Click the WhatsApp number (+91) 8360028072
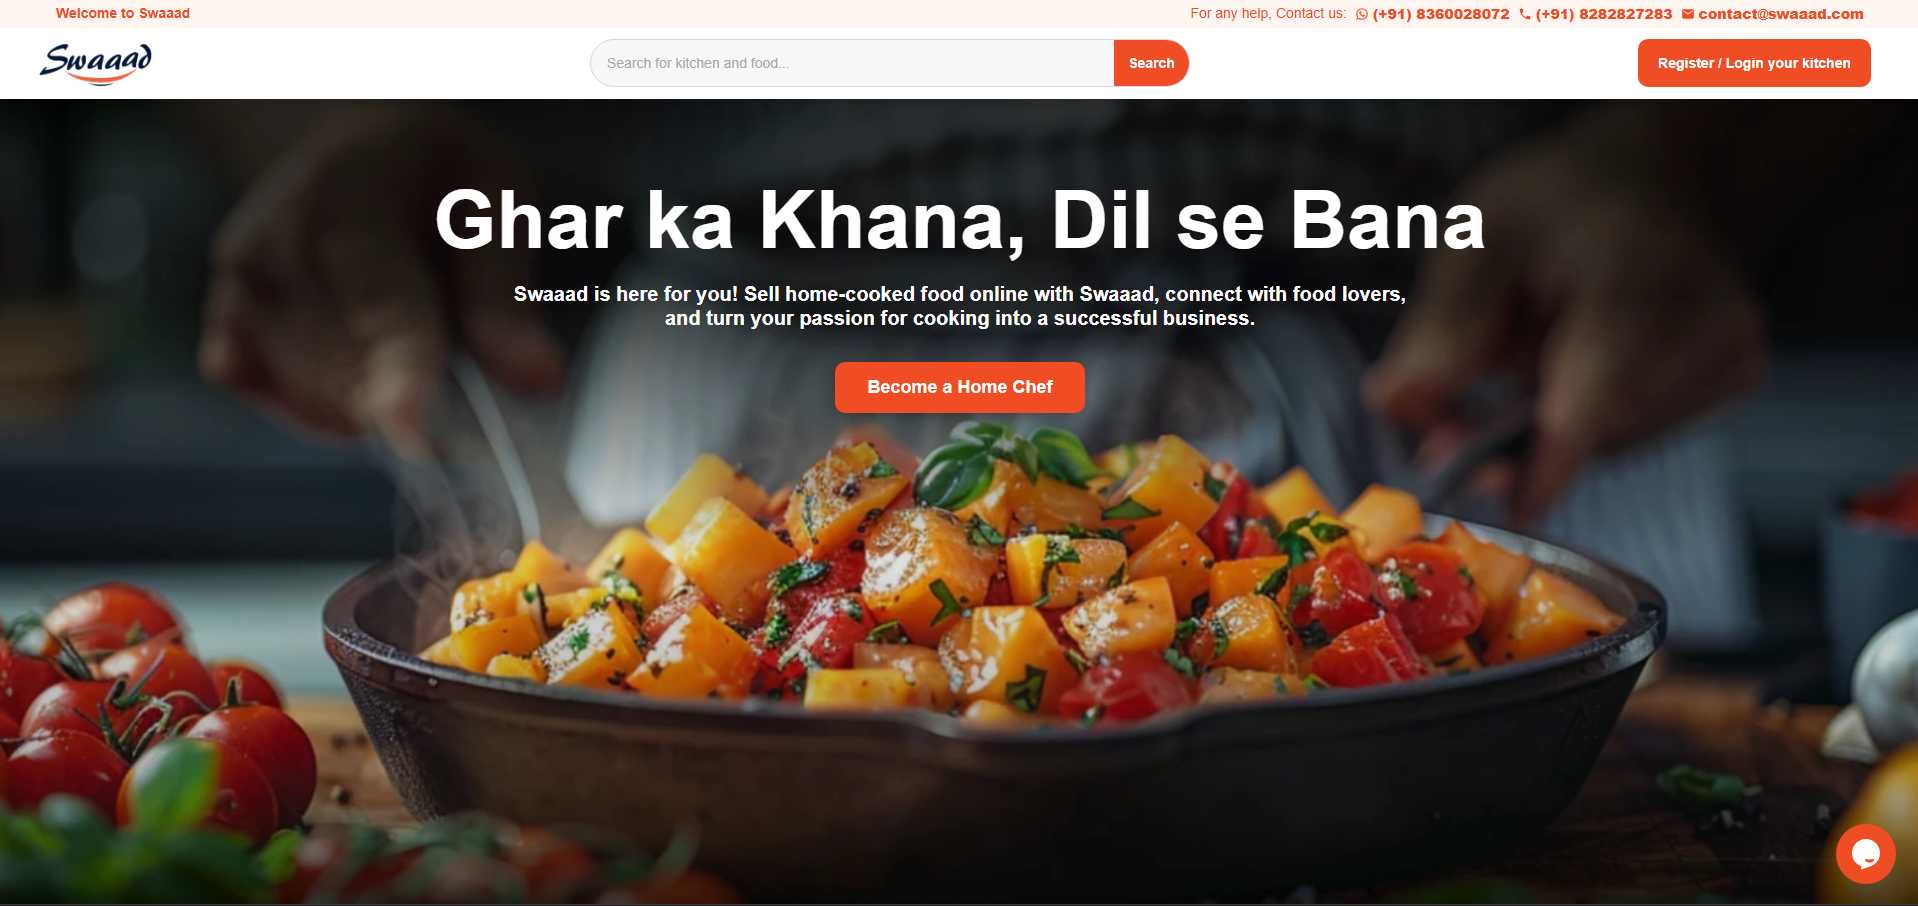The width and height of the screenshot is (1918, 906). 1440,14
